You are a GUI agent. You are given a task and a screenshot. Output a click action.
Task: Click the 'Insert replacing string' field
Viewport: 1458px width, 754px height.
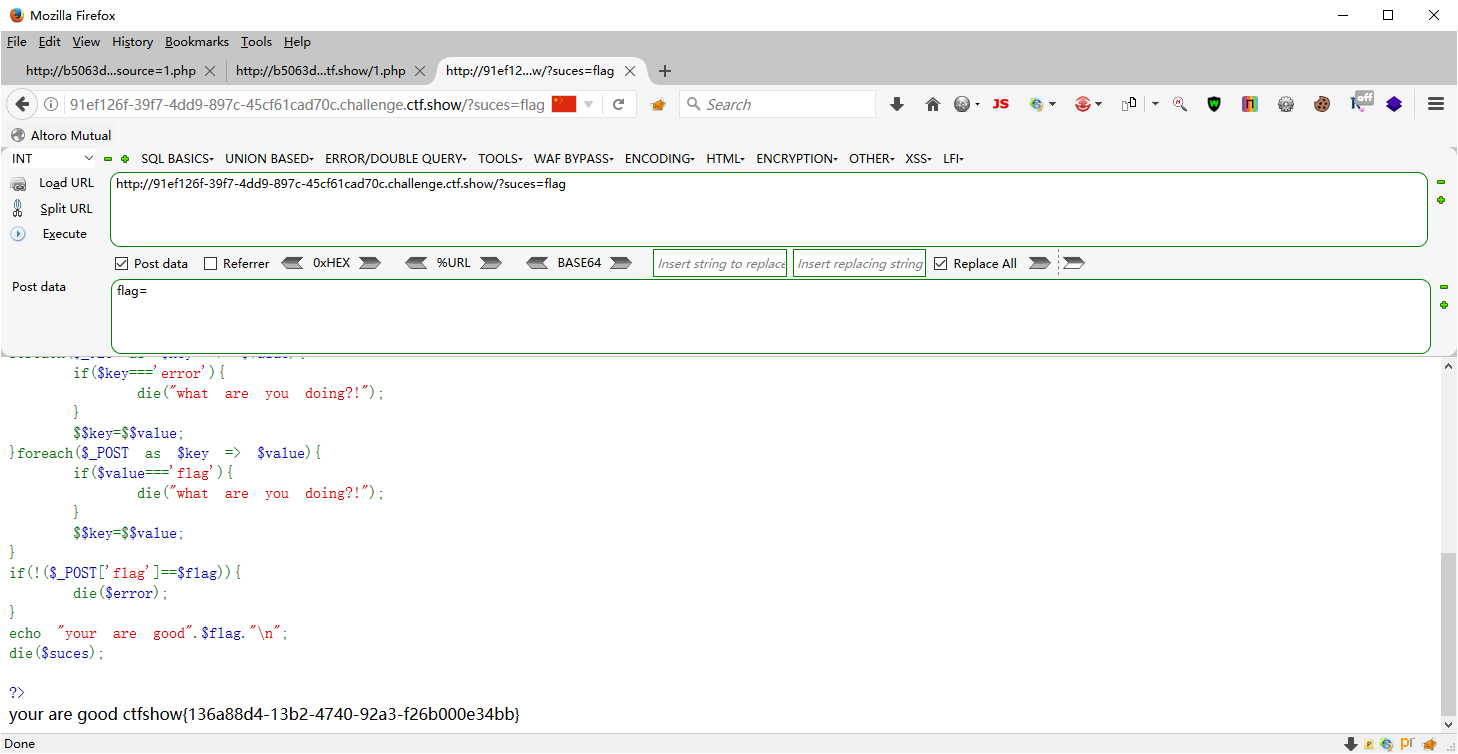[859, 263]
